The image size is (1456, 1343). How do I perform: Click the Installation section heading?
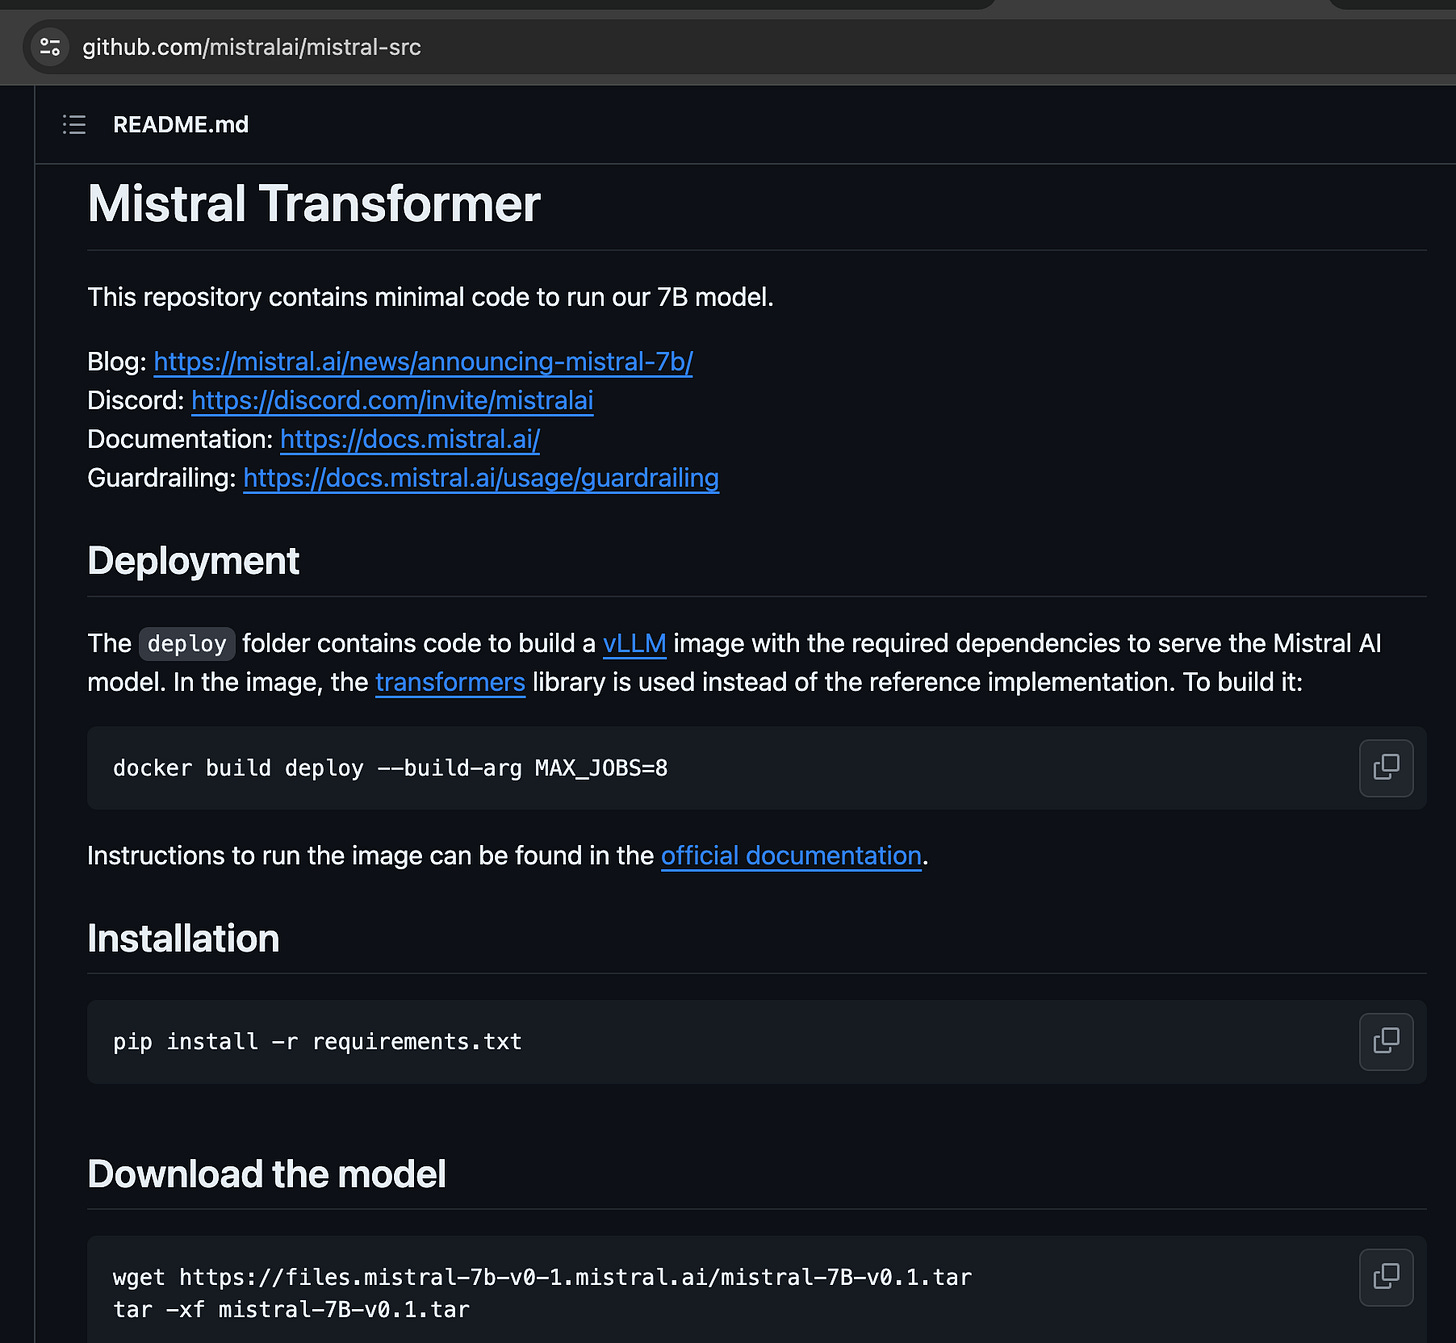183,938
